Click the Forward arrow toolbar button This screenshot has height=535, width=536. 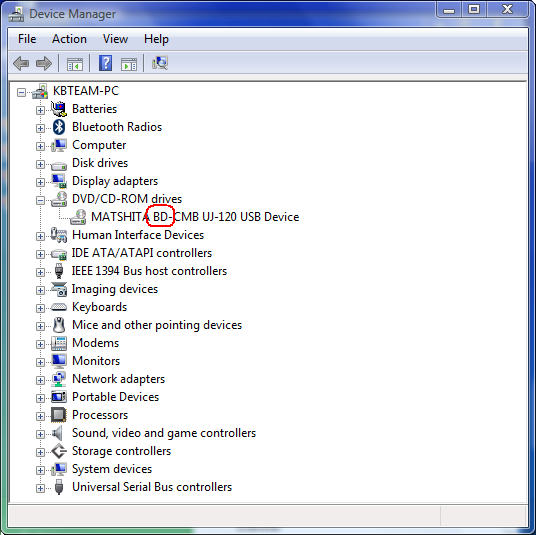click(x=44, y=63)
